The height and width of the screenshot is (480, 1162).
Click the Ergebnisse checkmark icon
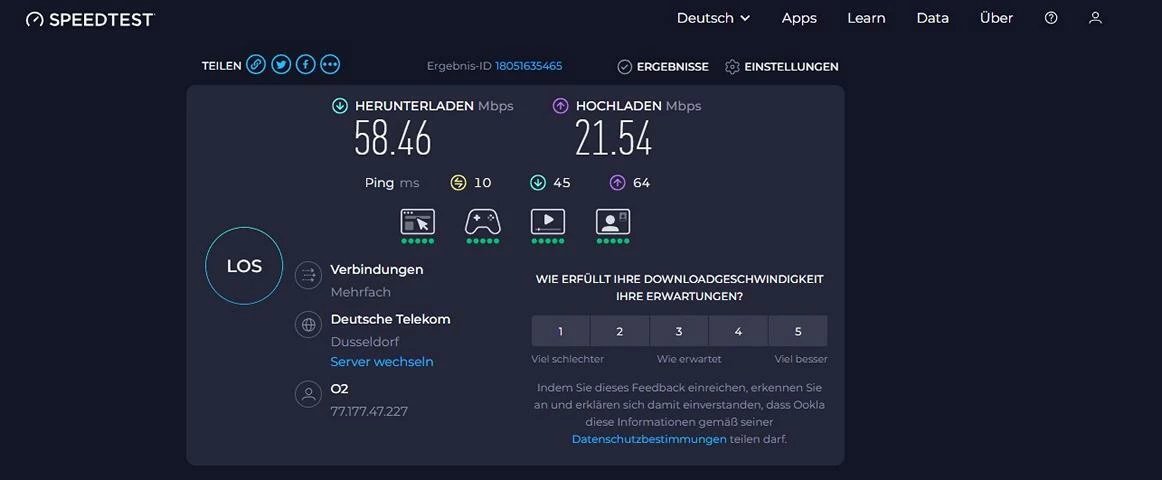[x=625, y=67]
